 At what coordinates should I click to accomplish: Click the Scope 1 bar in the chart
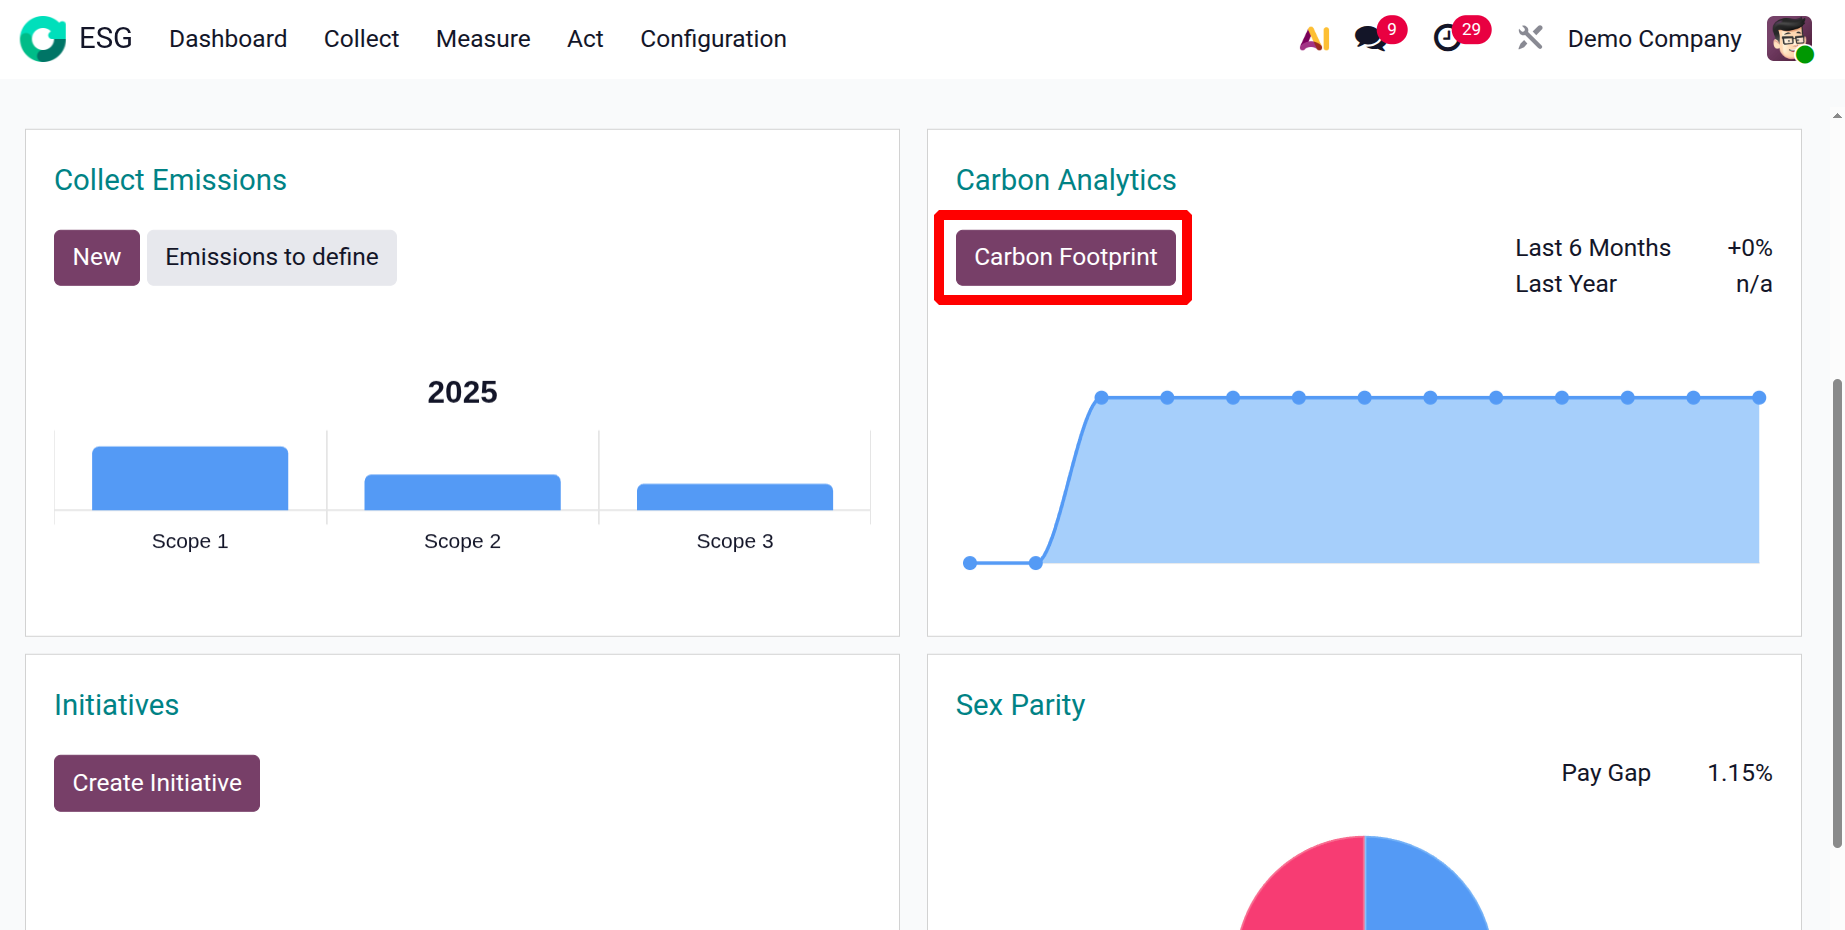pyautogui.click(x=190, y=479)
